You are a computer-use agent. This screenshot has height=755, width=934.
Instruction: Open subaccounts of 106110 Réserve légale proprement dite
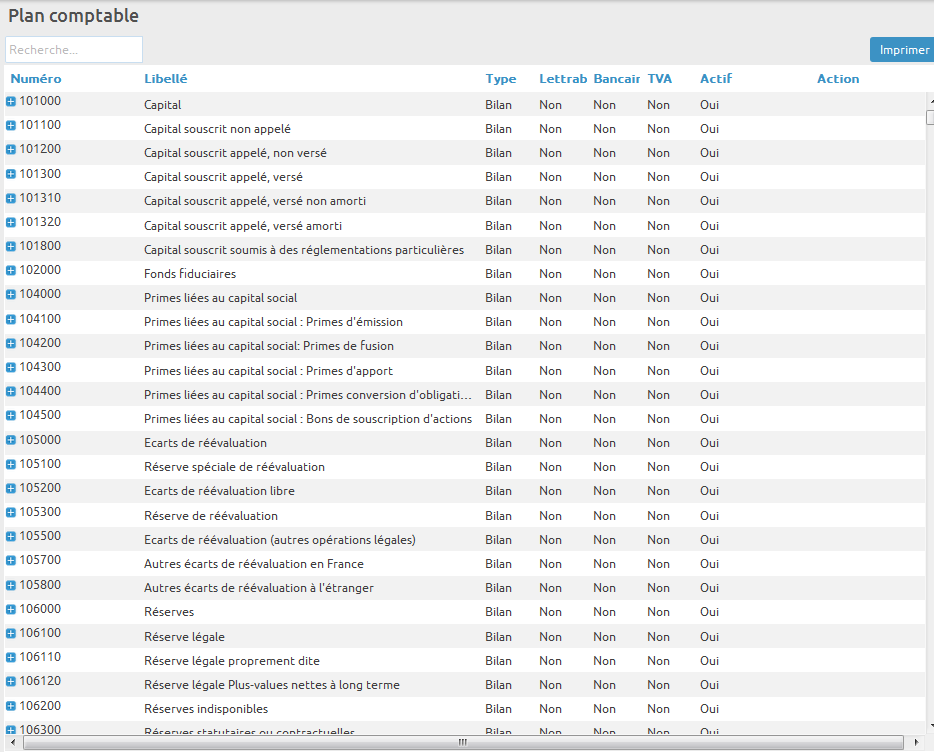[10, 660]
